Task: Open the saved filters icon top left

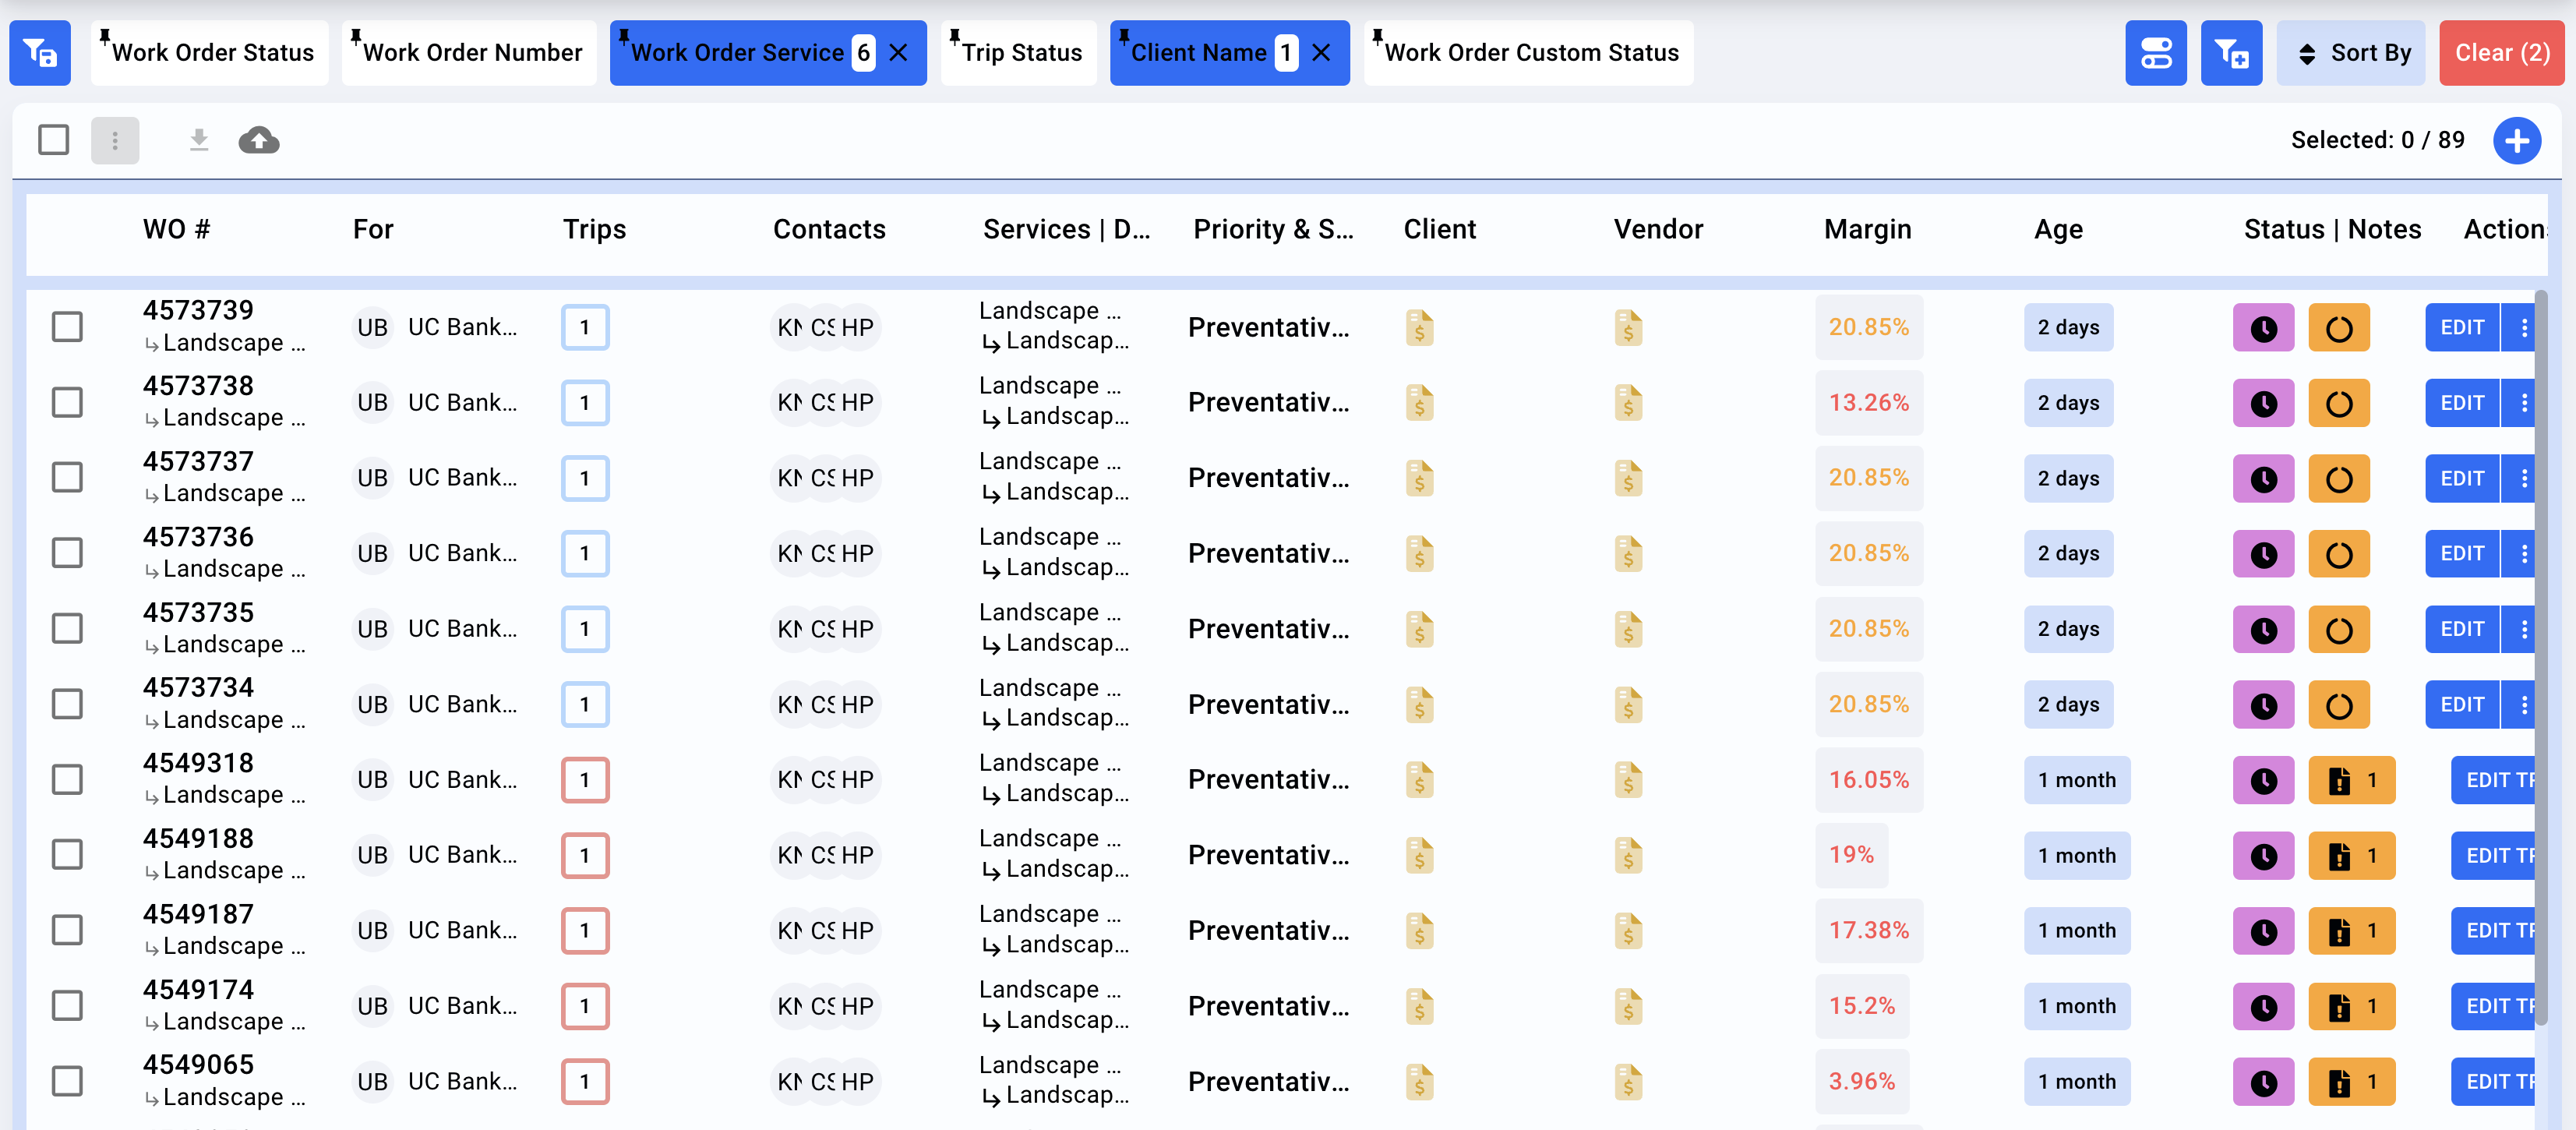Action: click(x=40, y=52)
